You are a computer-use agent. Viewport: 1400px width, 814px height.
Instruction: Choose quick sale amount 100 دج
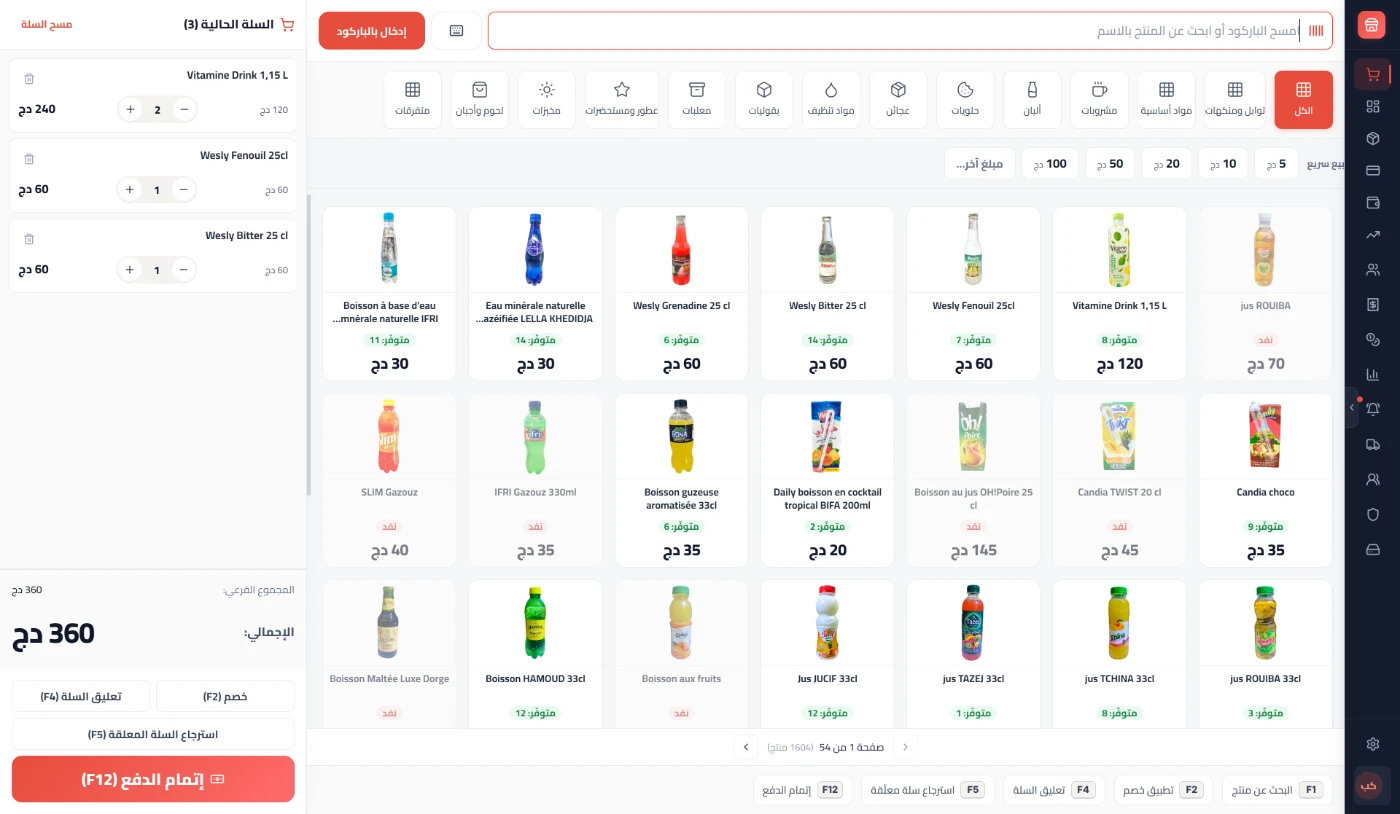(1050, 163)
